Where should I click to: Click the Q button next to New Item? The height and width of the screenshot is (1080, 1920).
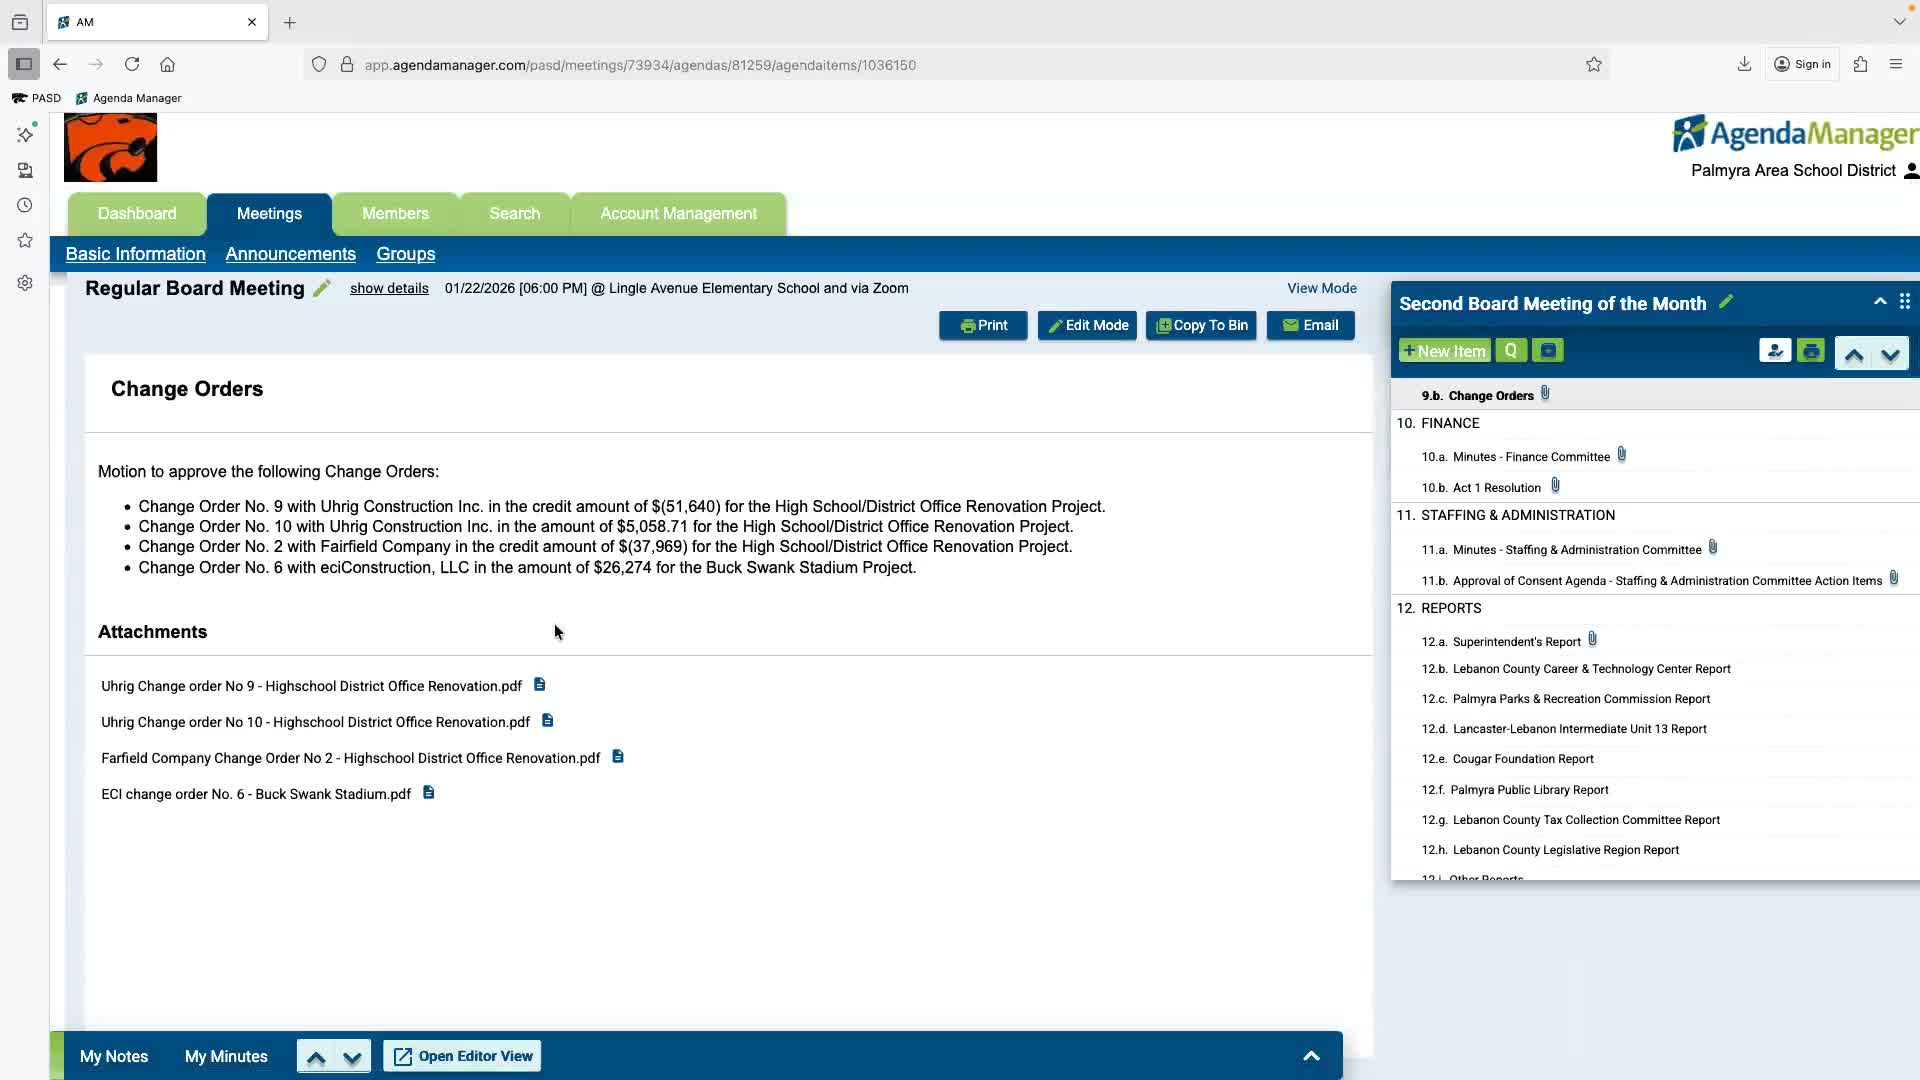click(1511, 351)
